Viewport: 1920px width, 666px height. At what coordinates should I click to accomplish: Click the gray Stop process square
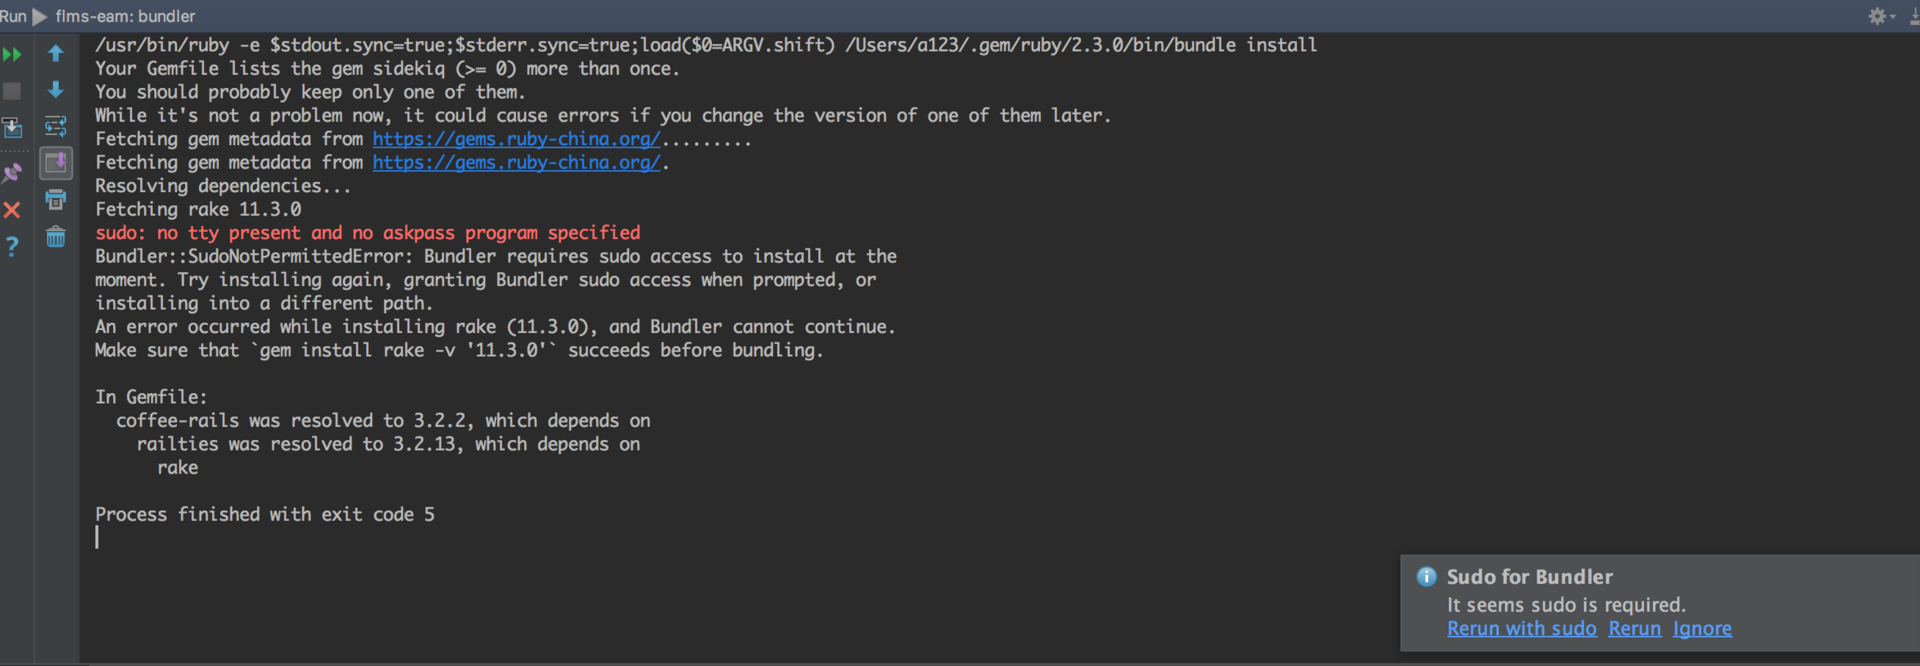coord(12,91)
